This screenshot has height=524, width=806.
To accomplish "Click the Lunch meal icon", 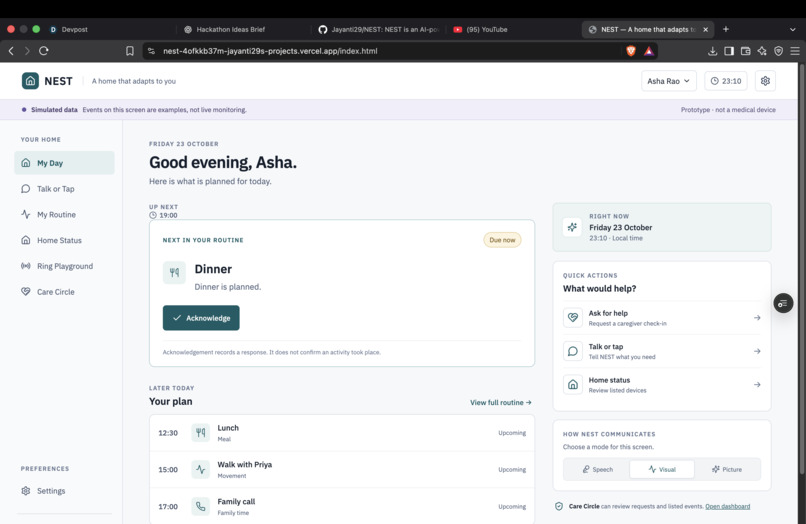I will (200, 432).
